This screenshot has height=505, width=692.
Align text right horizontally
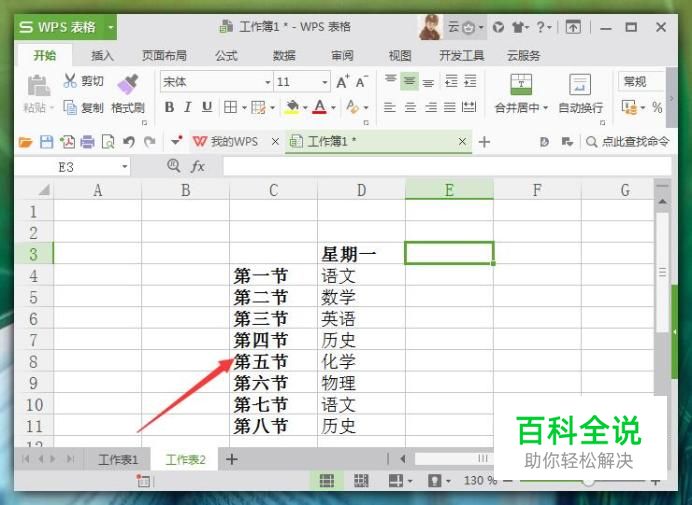point(431,107)
